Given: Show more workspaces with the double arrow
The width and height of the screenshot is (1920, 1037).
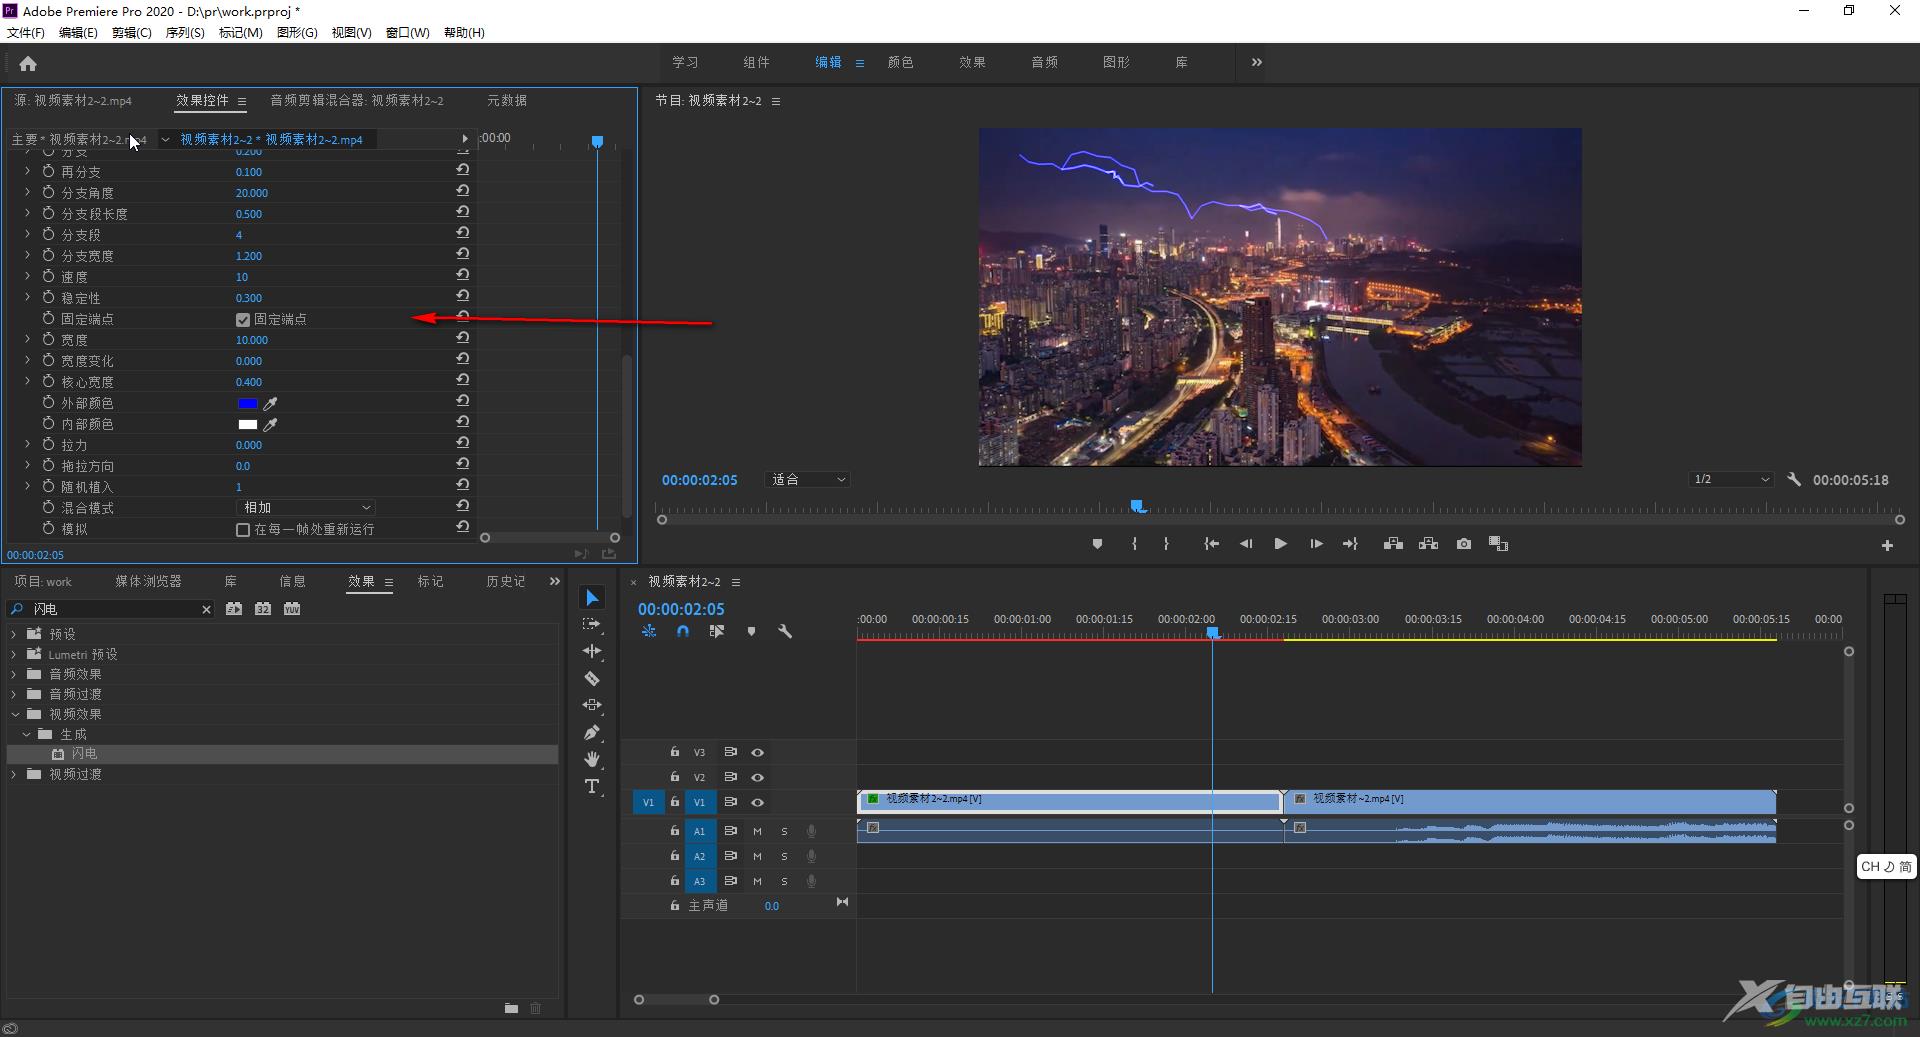Looking at the screenshot, I should pyautogui.click(x=1257, y=62).
